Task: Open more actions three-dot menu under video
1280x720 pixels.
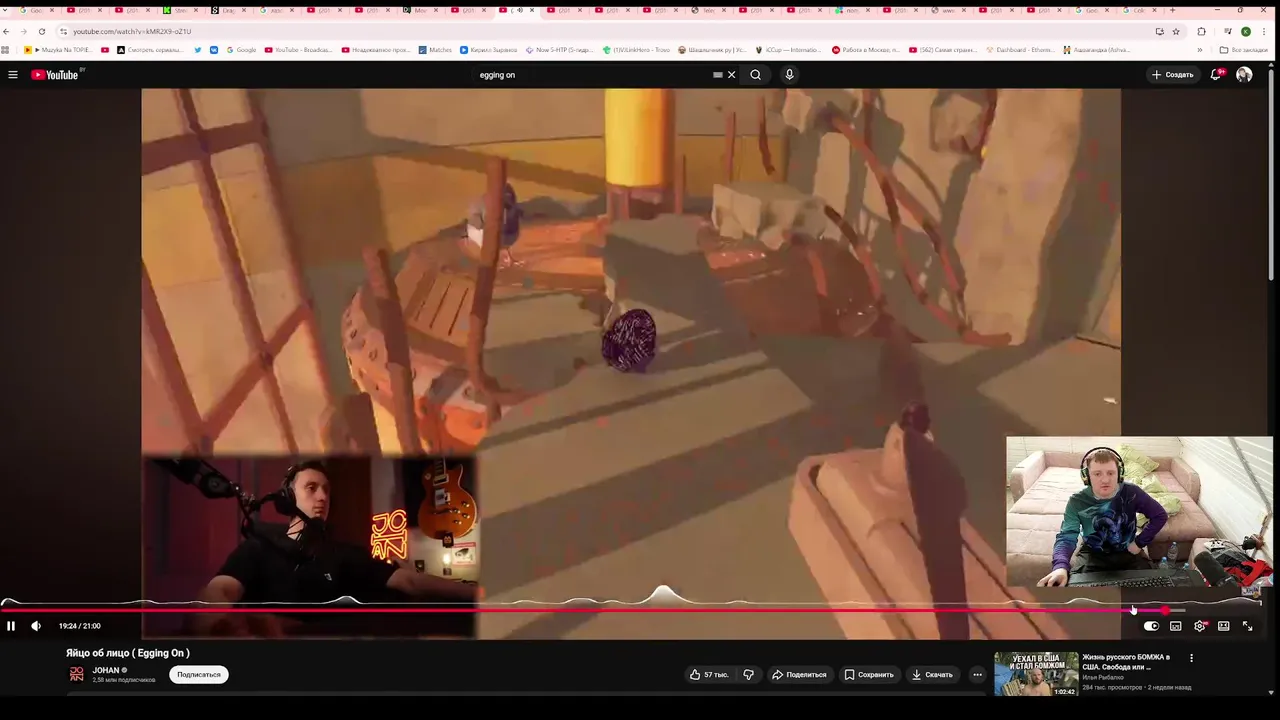Action: pos(978,675)
